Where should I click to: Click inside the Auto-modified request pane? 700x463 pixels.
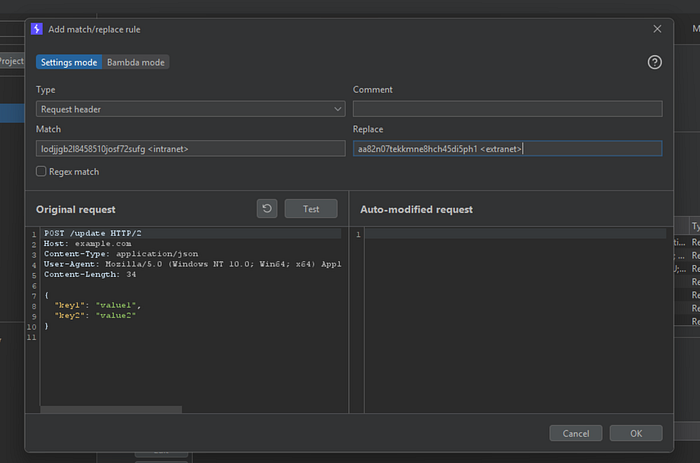coord(518,319)
